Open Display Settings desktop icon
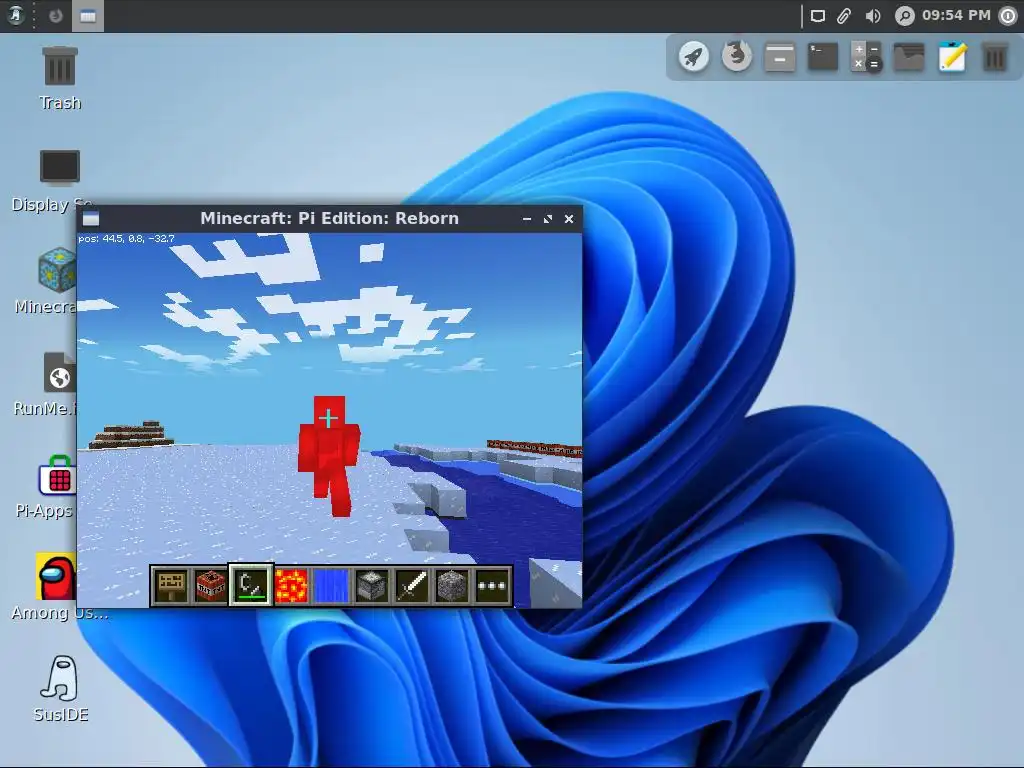The height and width of the screenshot is (768, 1024). point(60,180)
